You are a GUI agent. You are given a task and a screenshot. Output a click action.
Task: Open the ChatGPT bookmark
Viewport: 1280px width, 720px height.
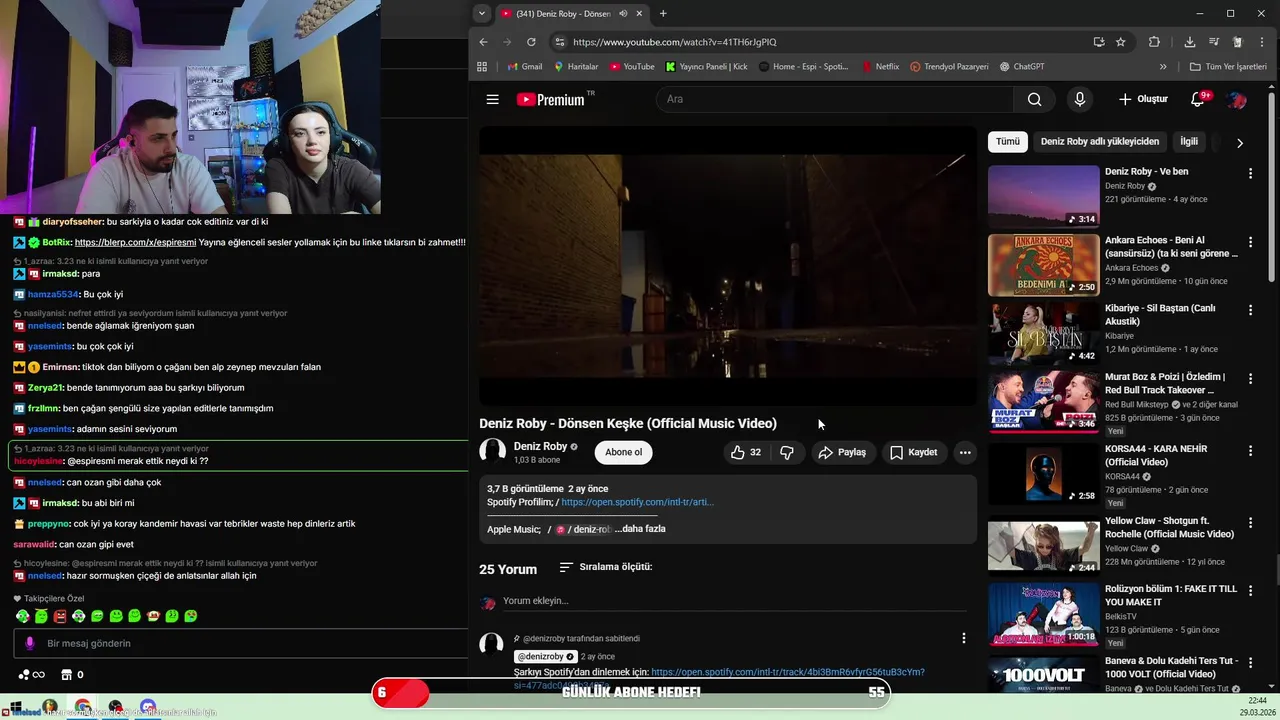1022,67
